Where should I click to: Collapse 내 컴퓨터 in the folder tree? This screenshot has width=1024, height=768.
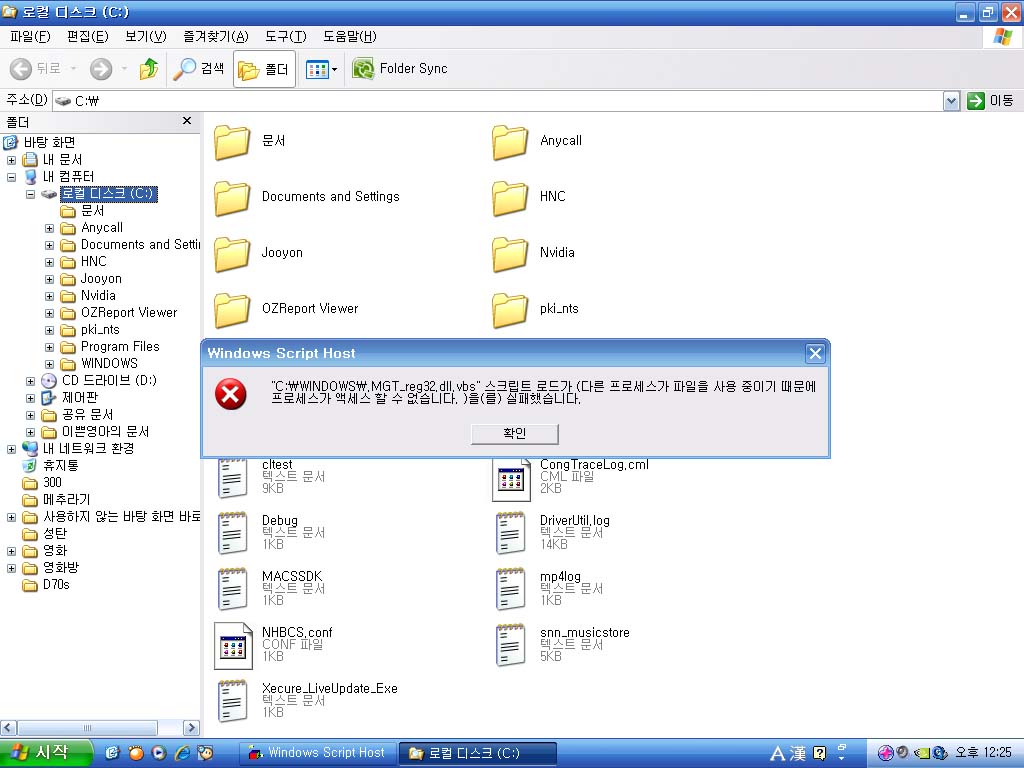click(11, 177)
